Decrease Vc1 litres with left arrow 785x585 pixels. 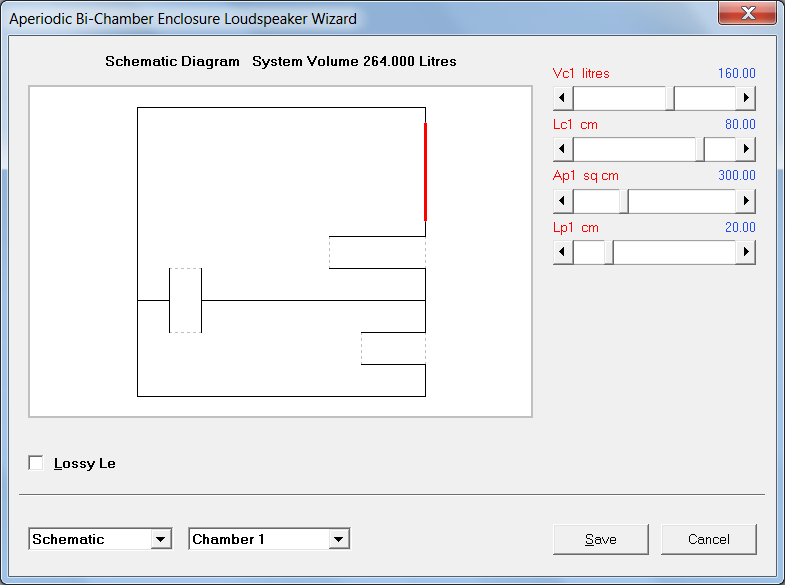point(563,98)
